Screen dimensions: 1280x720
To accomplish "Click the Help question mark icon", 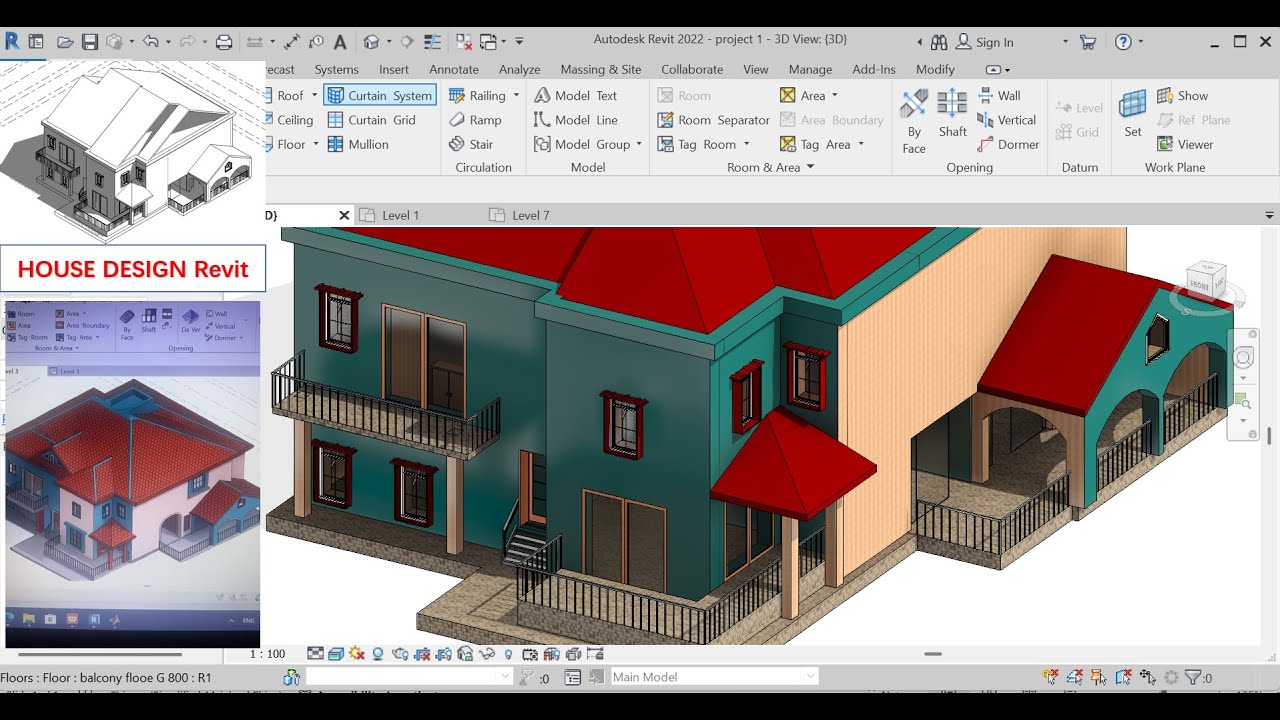I will click(1123, 42).
